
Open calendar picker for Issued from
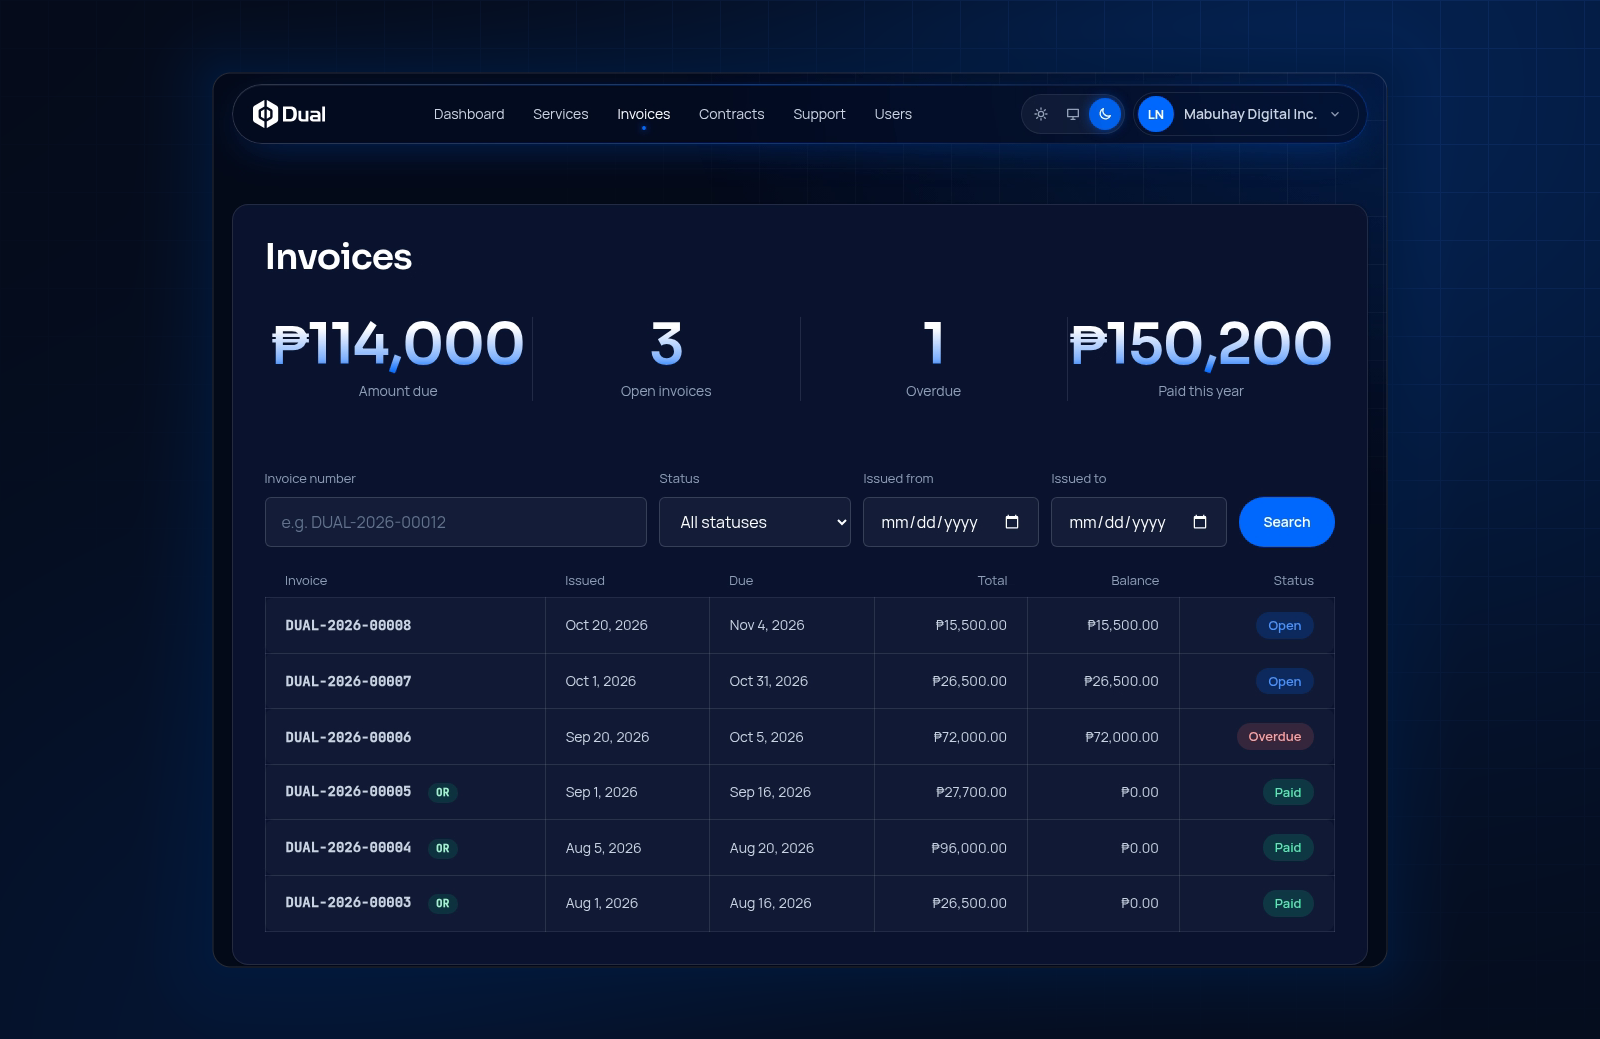[1012, 522]
